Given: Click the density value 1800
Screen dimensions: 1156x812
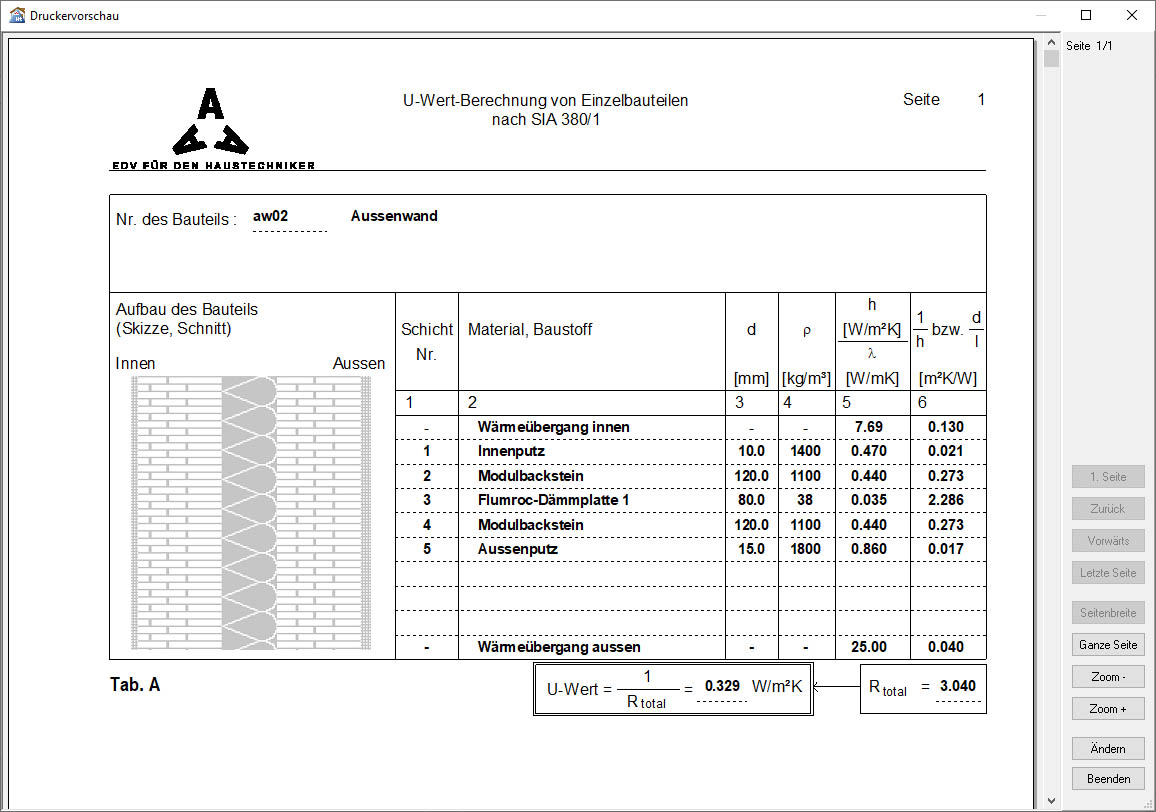Looking at the screenshot, I should pos(805,549).
